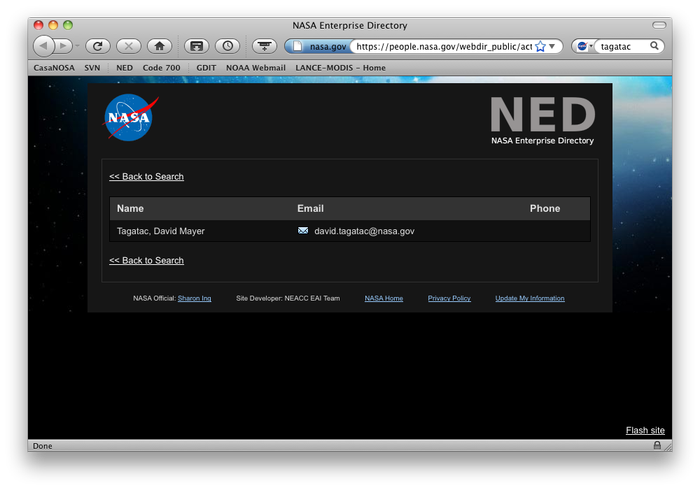The width and height of the screenshot is (700, 490).
Task: Click the downloads toolbar icon
Action: click(x=264, y=46)
